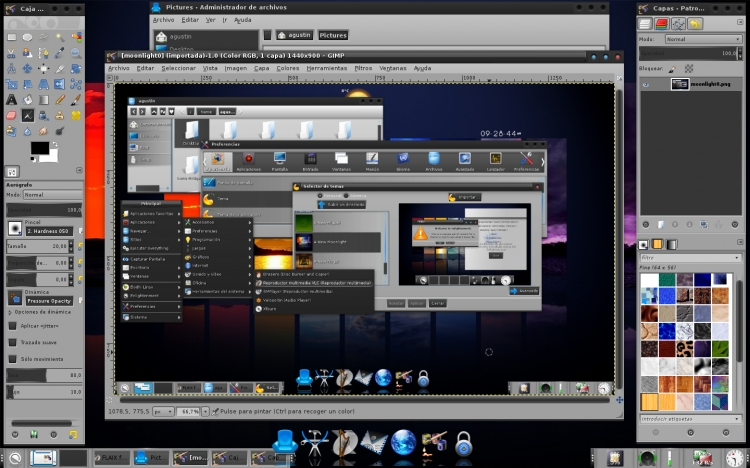Image resolution: width=750 pixels, height=468 pixels.
Task: Select the Paths tool
Action: click(44, 53)
